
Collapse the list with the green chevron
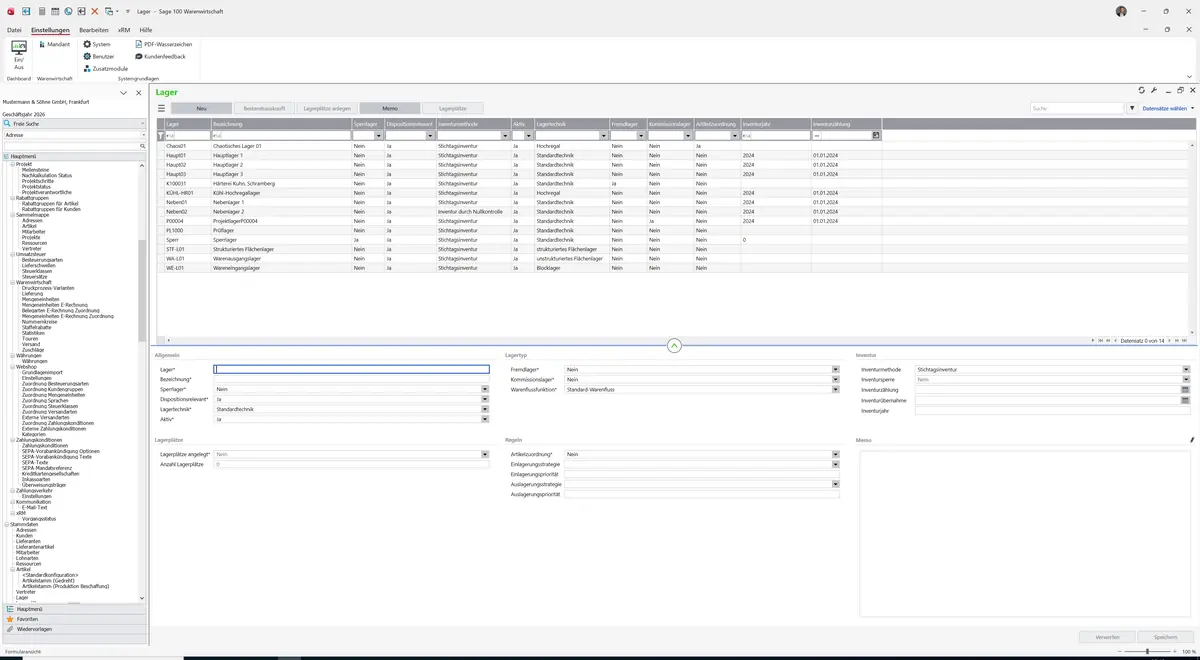point(674,346)
